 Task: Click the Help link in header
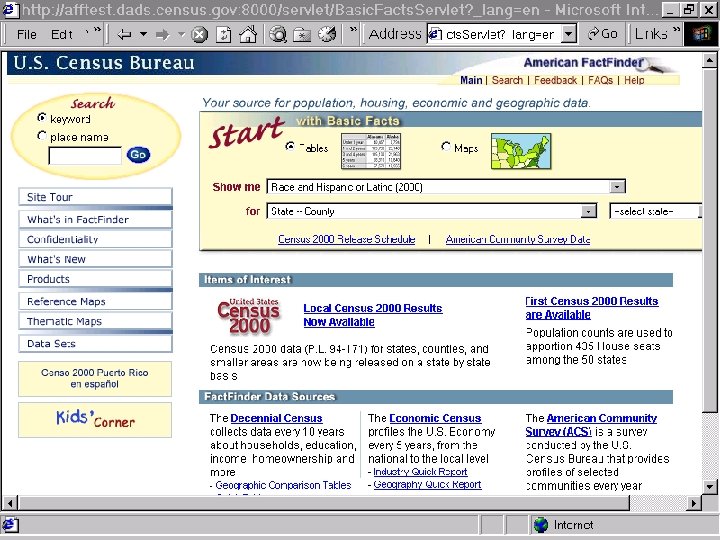coord(634,80)
